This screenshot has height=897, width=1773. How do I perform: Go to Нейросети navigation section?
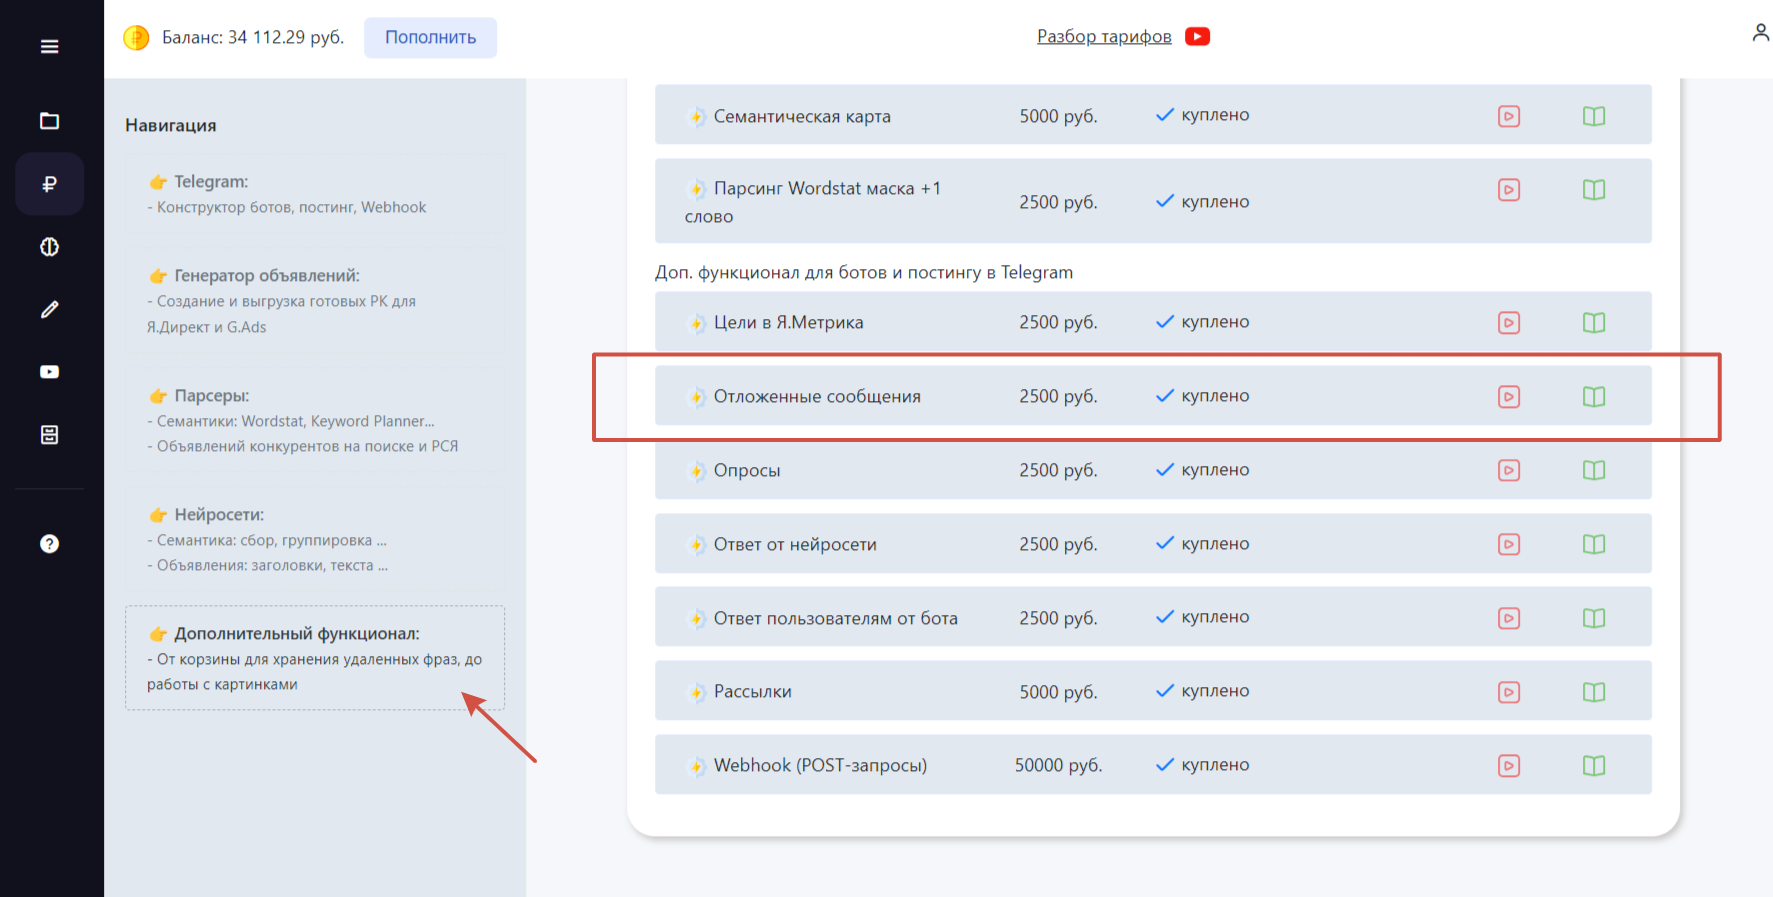[315, 539]
